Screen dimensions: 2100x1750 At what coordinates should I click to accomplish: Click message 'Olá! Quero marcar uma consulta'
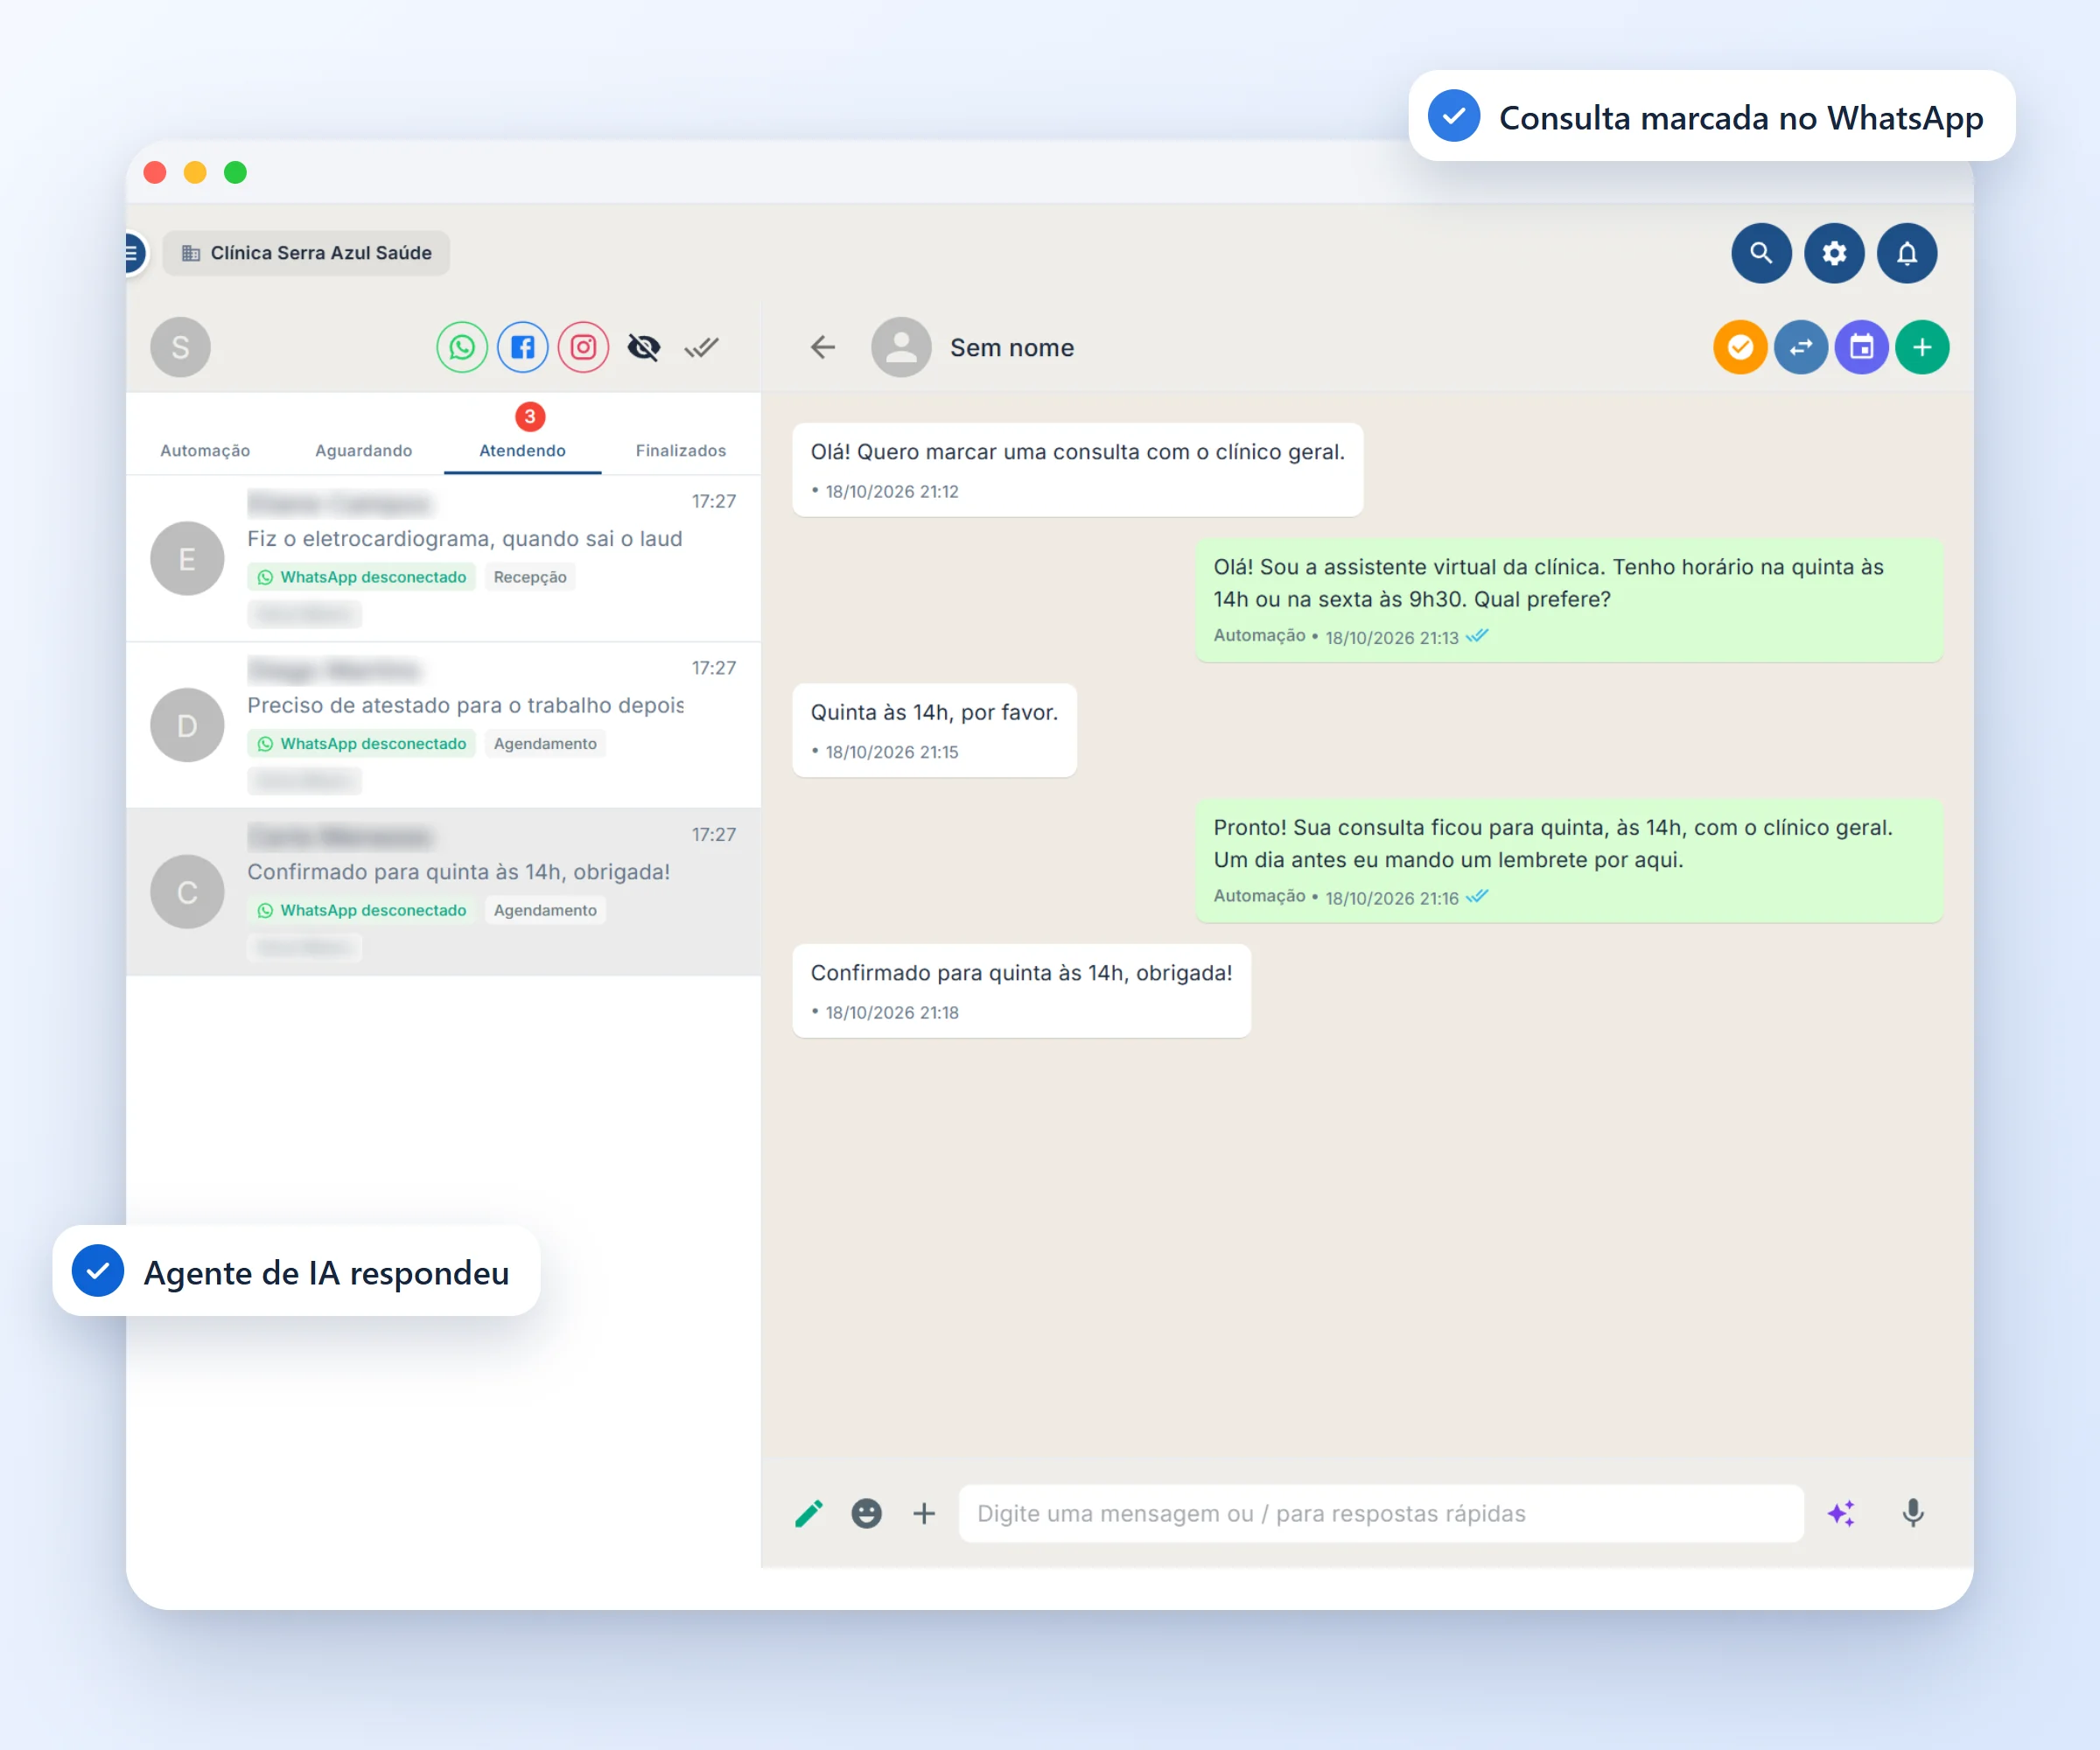(x=1077, y=470)
